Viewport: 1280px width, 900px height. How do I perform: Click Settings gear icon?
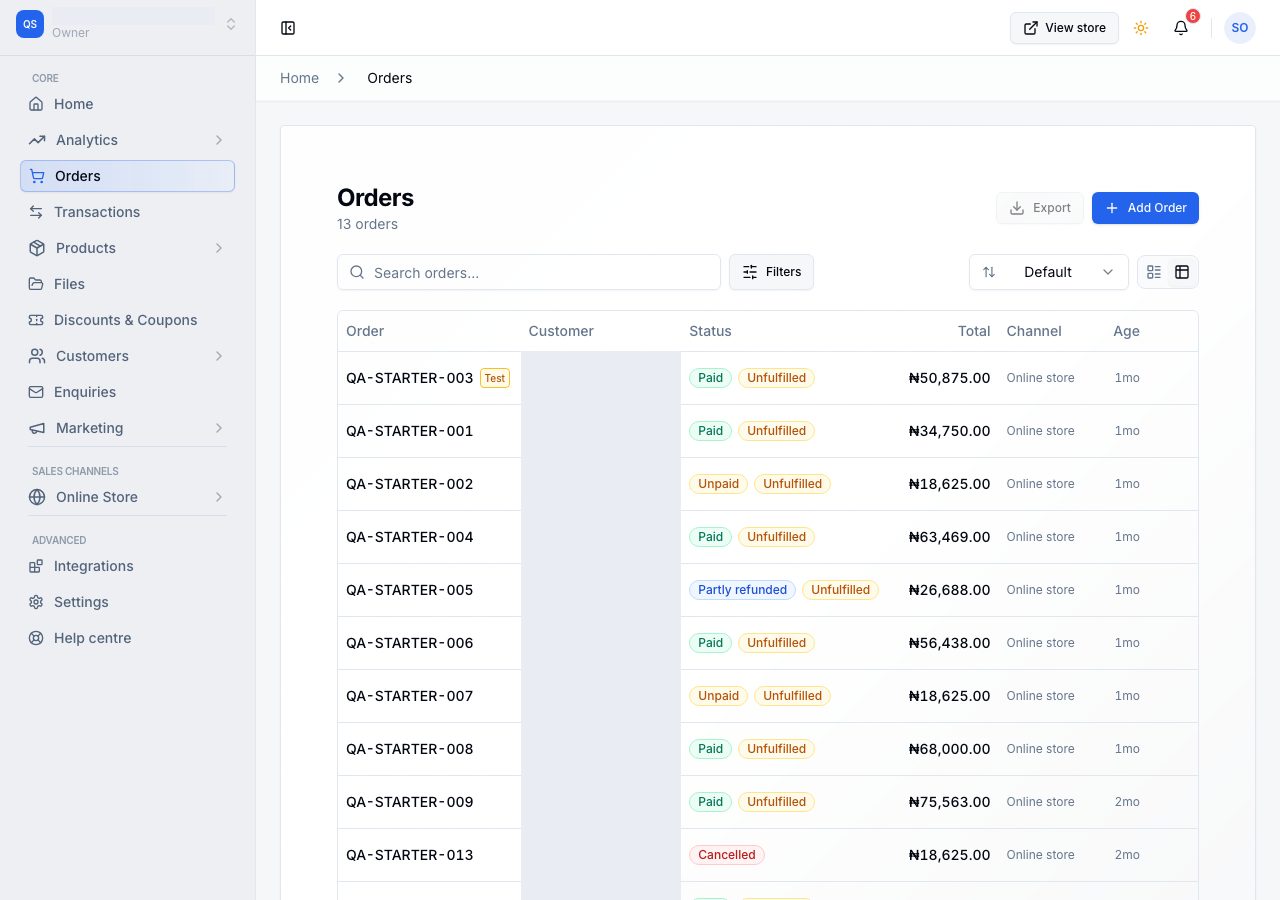pos(36,602)
